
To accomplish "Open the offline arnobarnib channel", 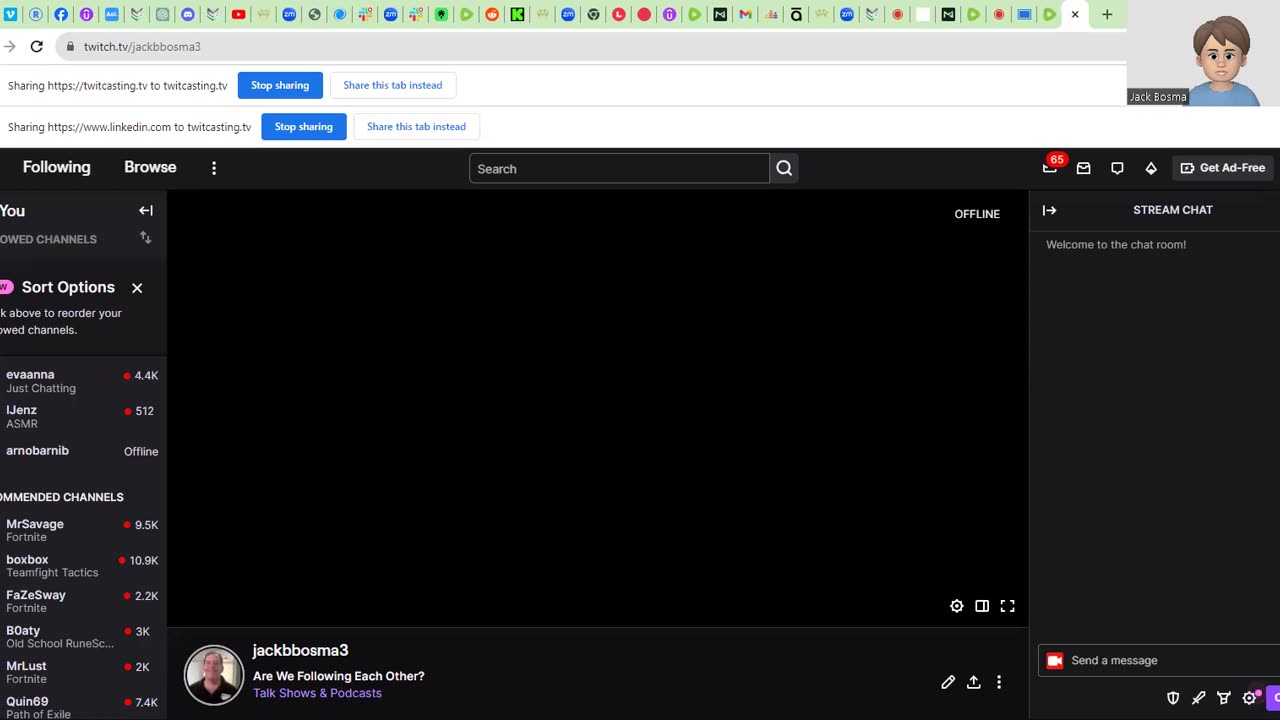I will coord(82,451).
